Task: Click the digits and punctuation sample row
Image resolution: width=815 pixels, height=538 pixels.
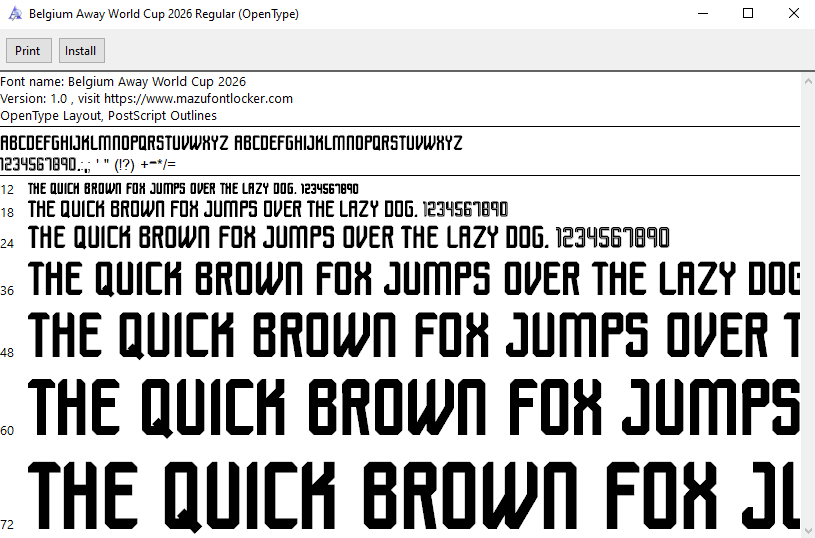Action: 88,164
